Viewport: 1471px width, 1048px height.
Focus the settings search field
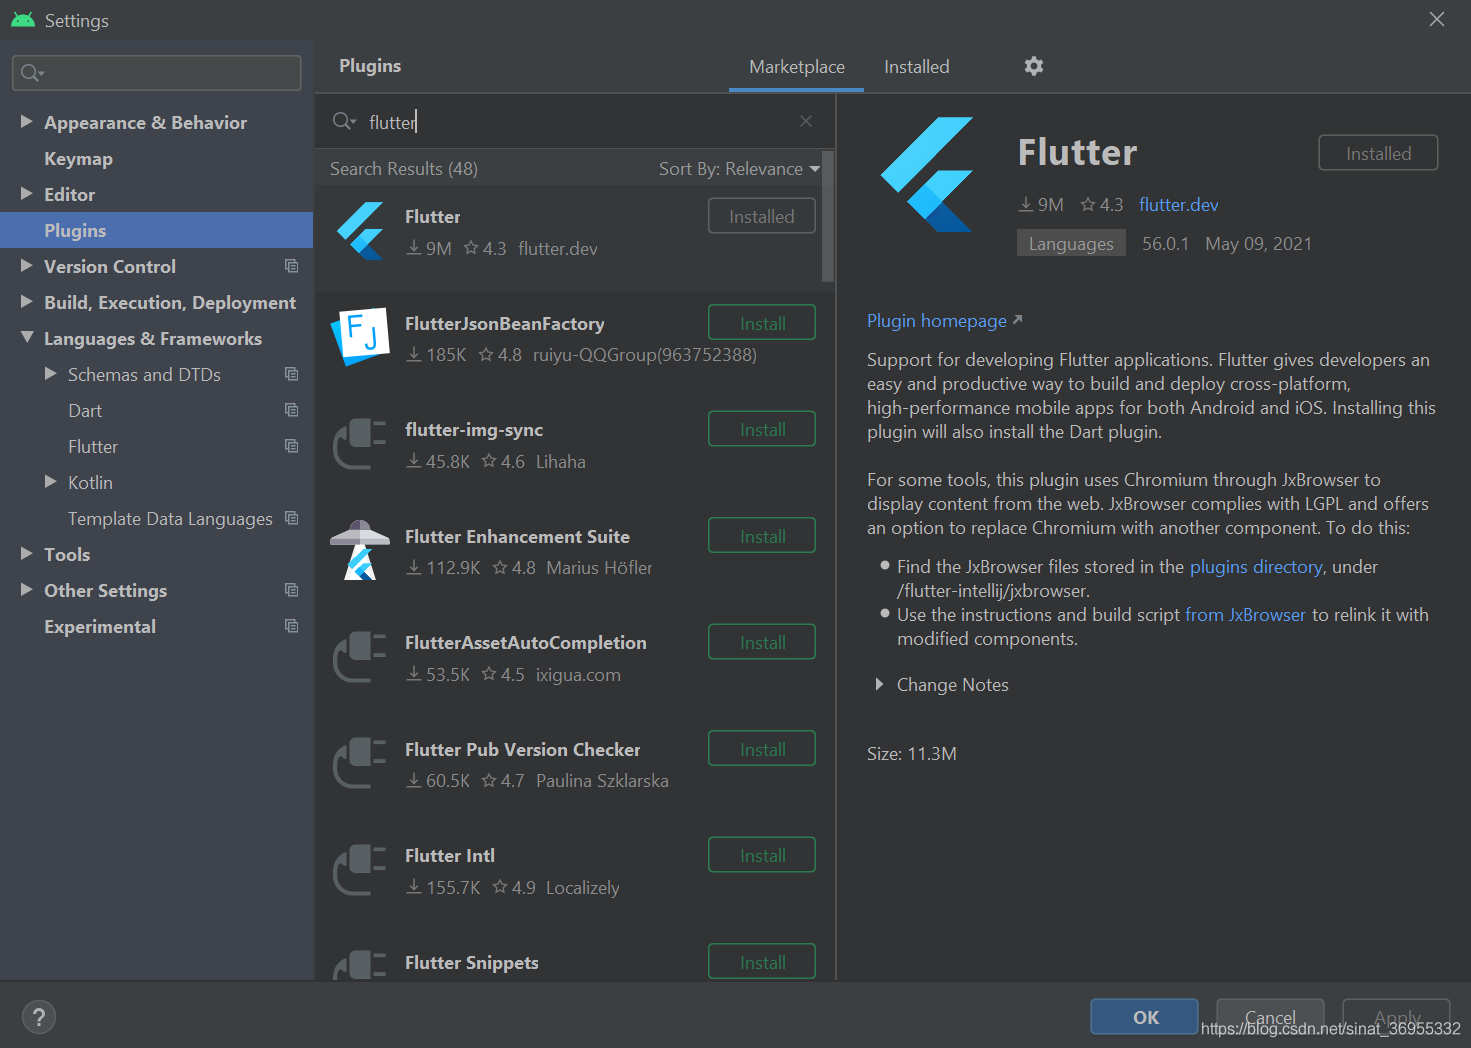click(156, 73)
